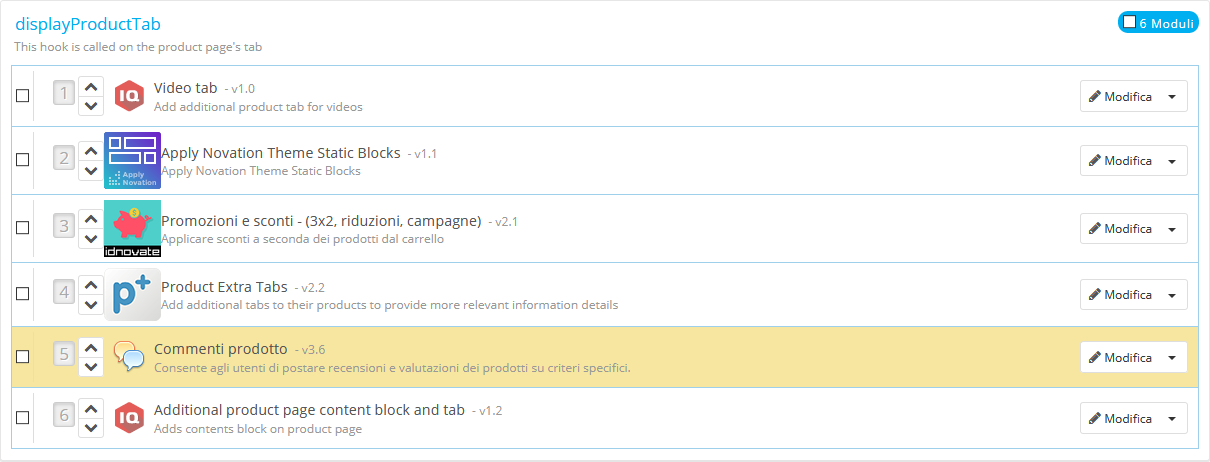Screen dimensions: 1210x462
Task: Select the Commenti prodotto row checkbox
Action: point(23,356)
